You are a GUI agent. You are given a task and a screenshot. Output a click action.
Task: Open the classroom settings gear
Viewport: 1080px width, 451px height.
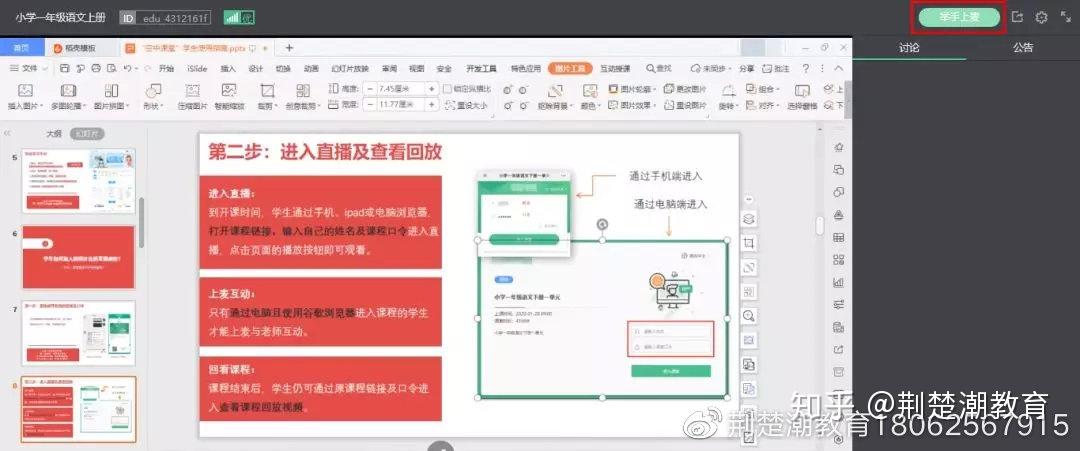pos(1041,17)
